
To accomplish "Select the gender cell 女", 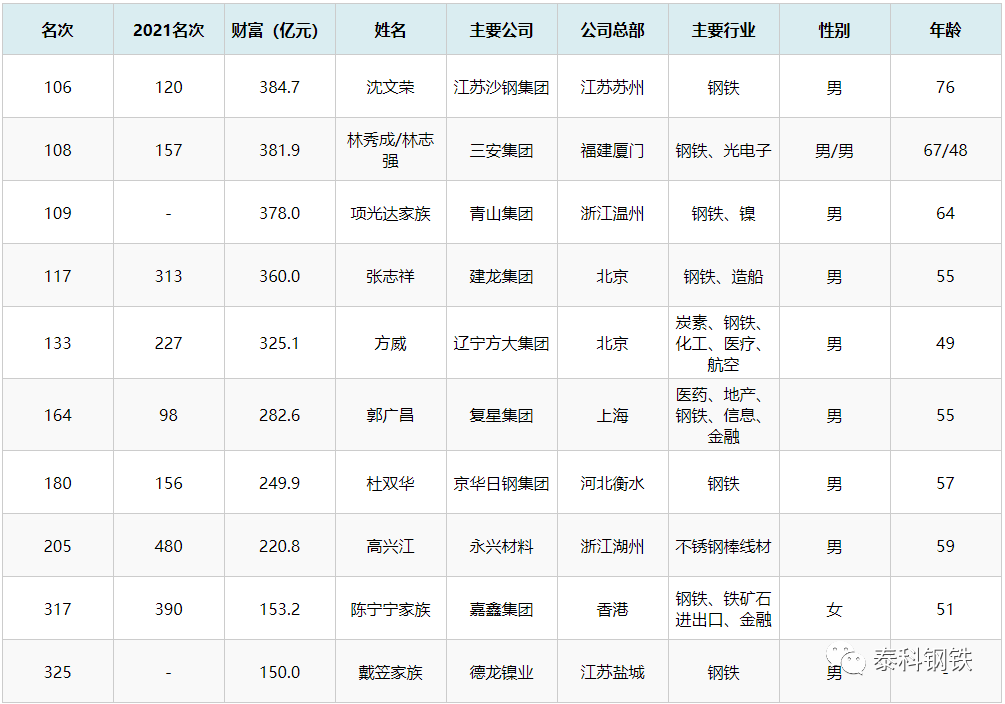I will (834, 609).
